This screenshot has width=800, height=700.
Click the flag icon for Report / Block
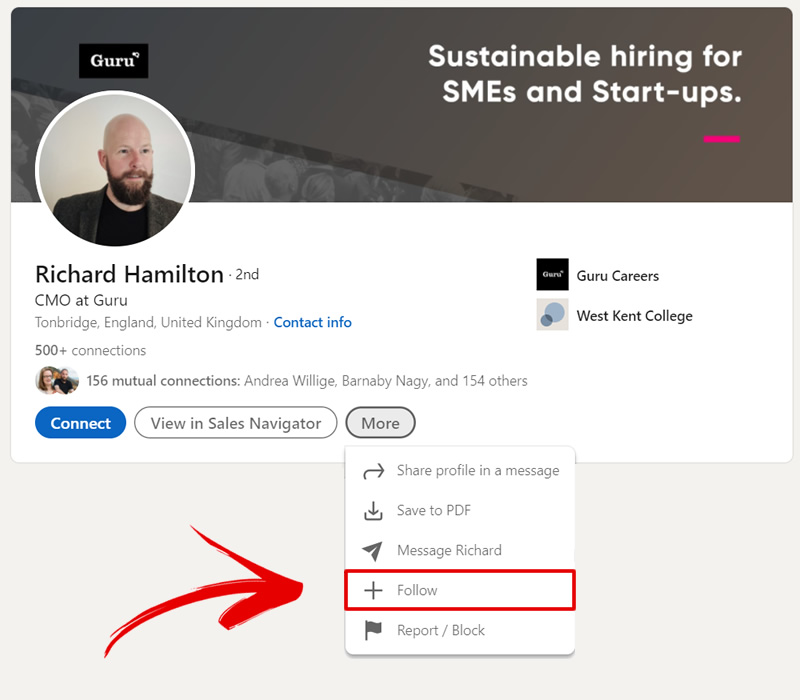[x=373, y=631]
